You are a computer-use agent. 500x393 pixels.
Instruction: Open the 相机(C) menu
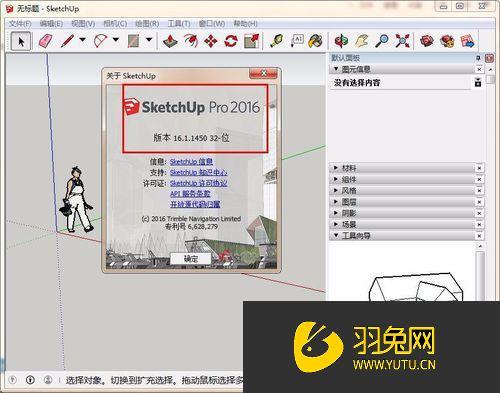click(x=115, y=24)
